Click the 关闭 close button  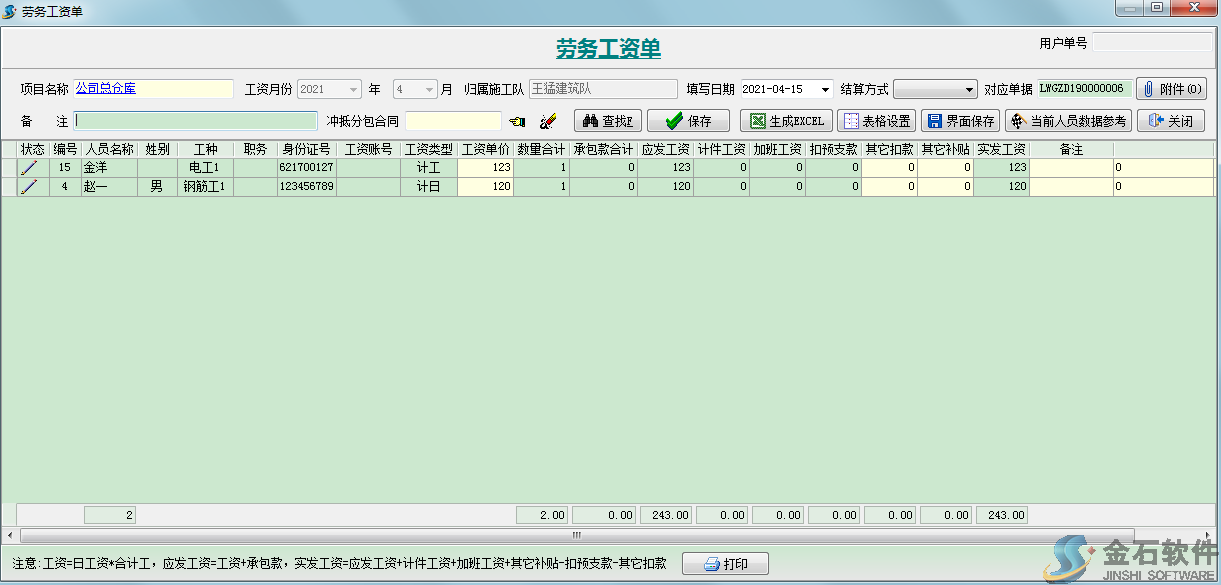[x=1170, y=121]
